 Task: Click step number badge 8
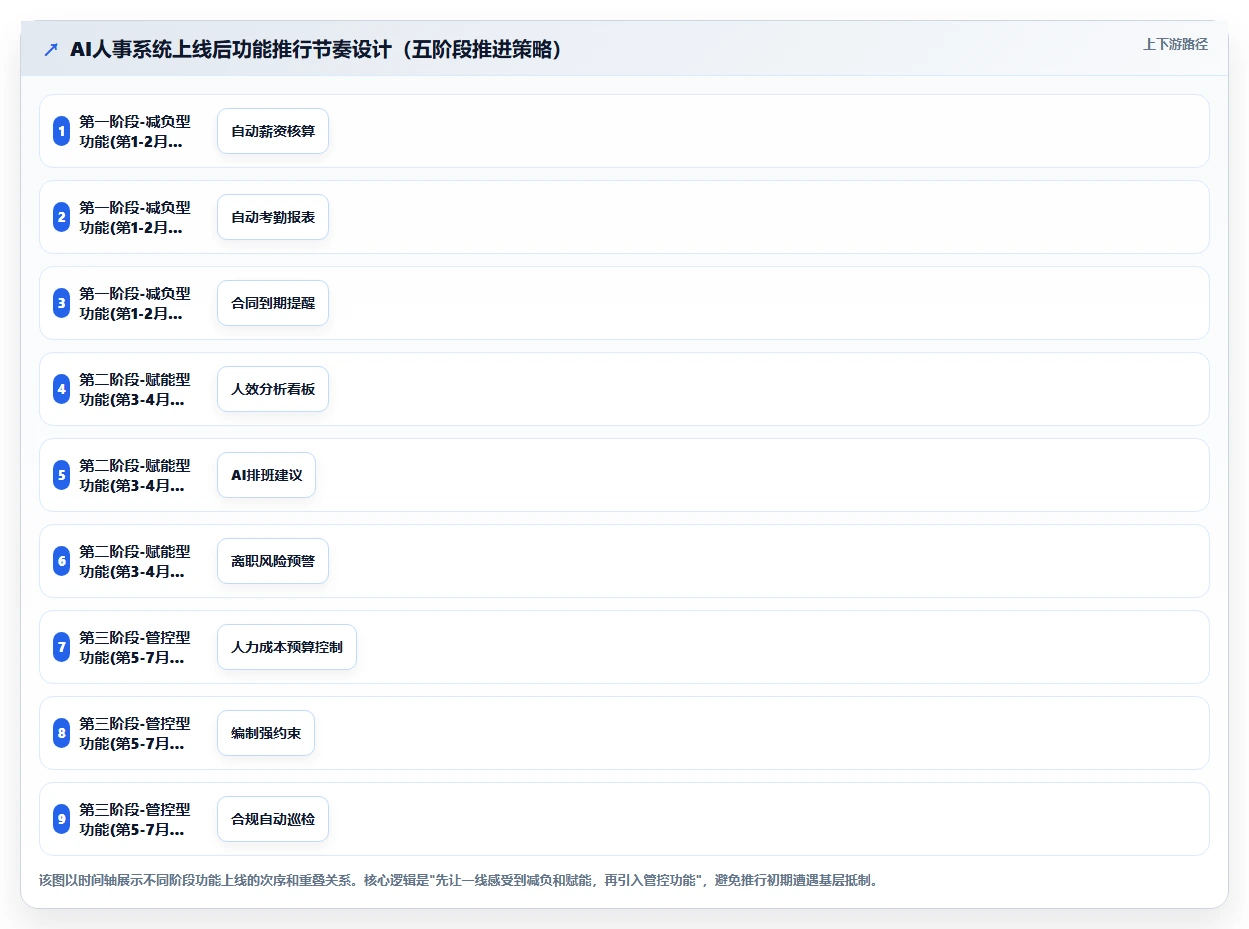pyautogui.click(x=61, y=733)
